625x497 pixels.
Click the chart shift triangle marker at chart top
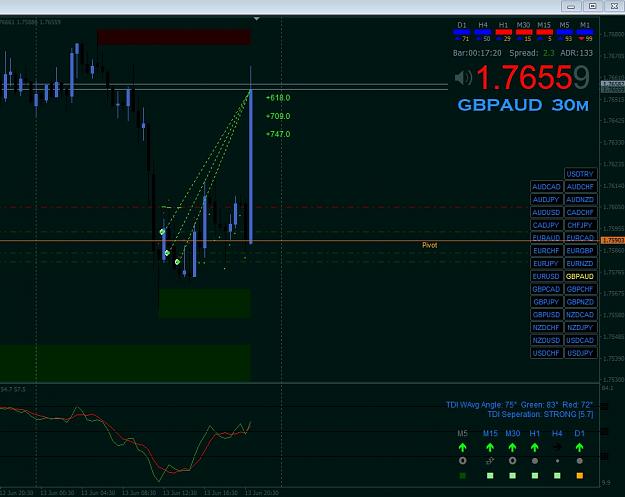point(257,19)
